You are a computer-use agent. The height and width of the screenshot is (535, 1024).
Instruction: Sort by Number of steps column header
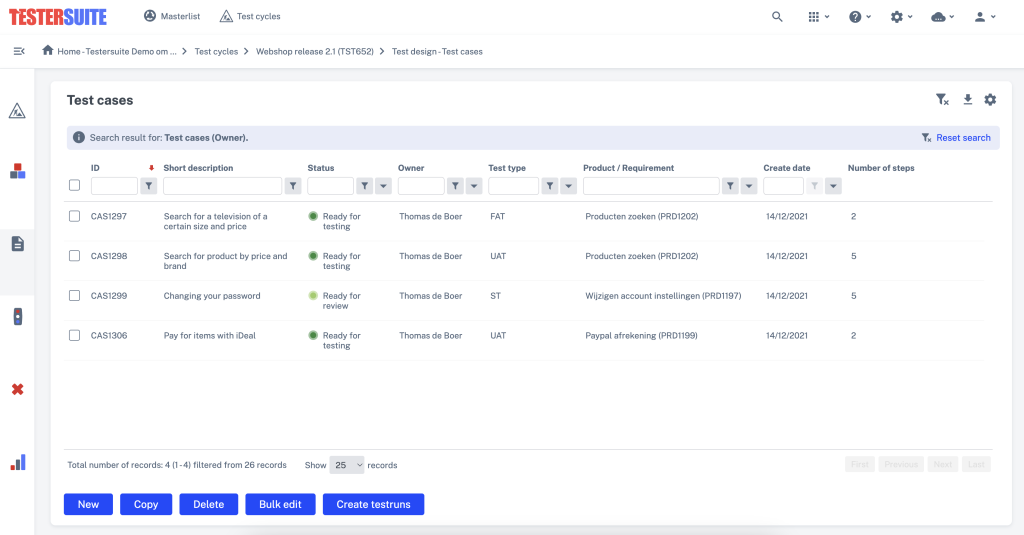coord(881,168)
